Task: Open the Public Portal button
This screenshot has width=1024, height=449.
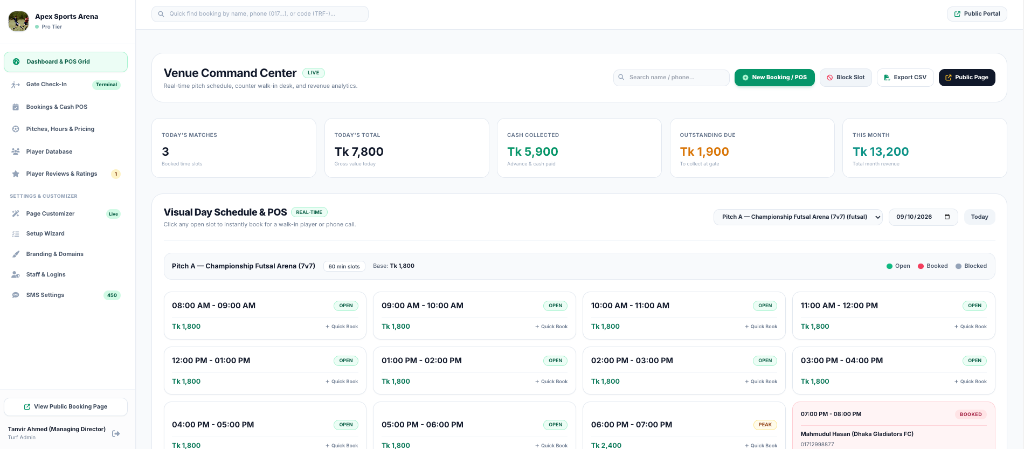Action: 977,14
